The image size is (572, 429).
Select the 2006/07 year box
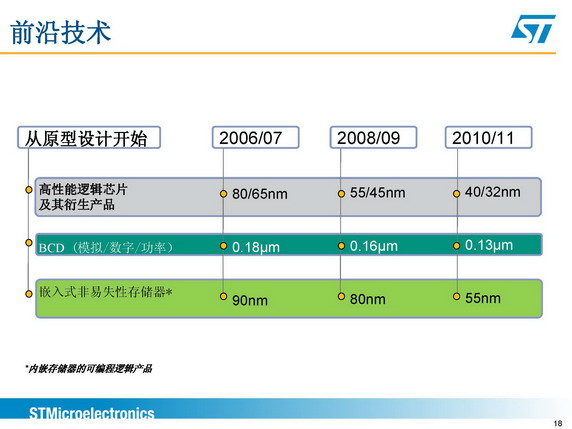coord(255,138)
